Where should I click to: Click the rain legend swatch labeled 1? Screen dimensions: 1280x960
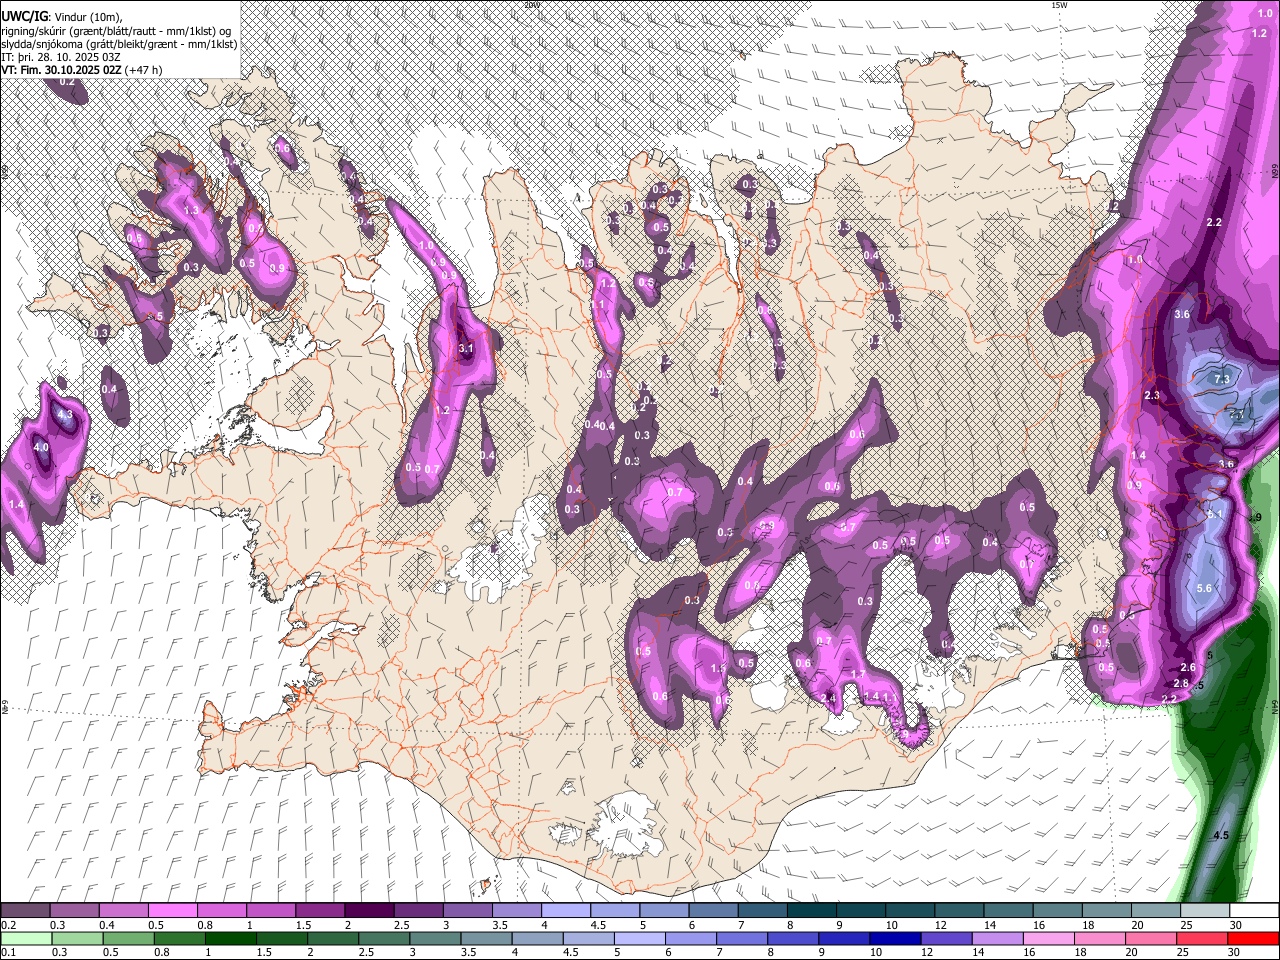(229, 938)
